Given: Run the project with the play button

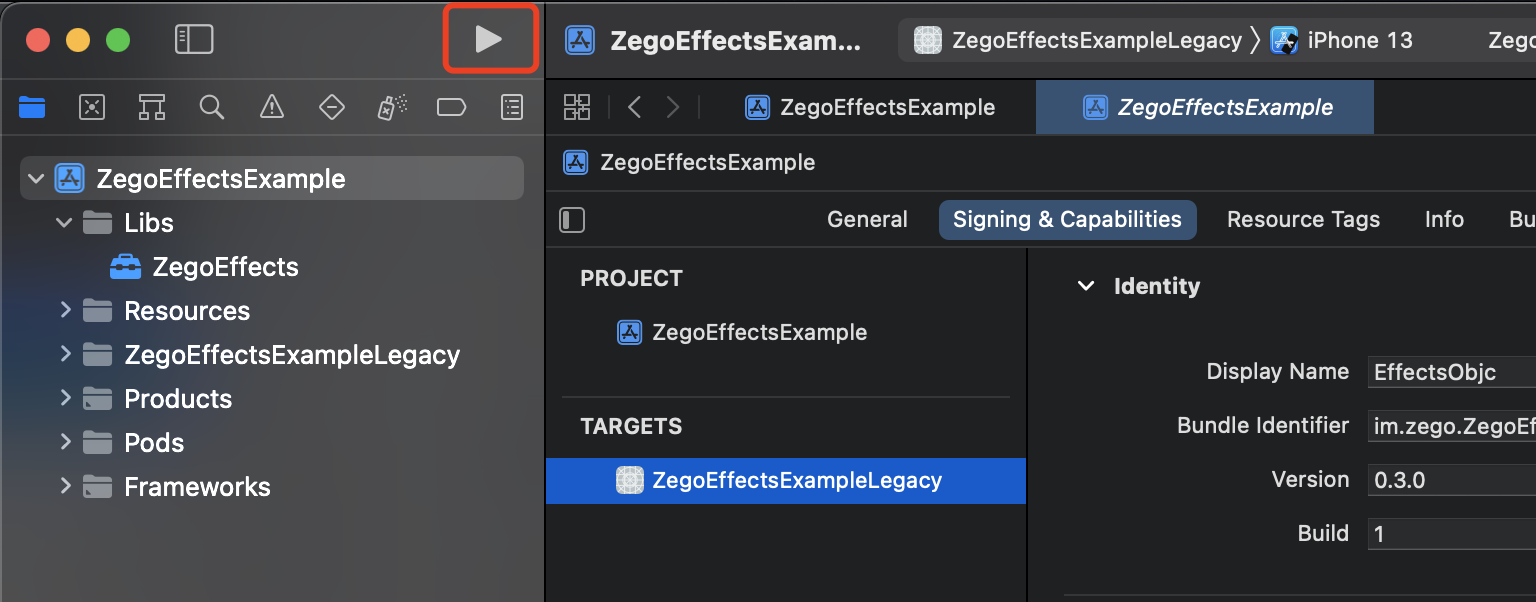Looking at the screenshot, I should tap(489, 39).
